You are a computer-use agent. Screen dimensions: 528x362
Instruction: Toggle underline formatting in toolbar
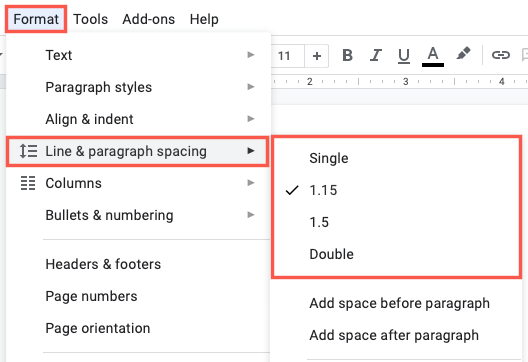coord(404,56)
